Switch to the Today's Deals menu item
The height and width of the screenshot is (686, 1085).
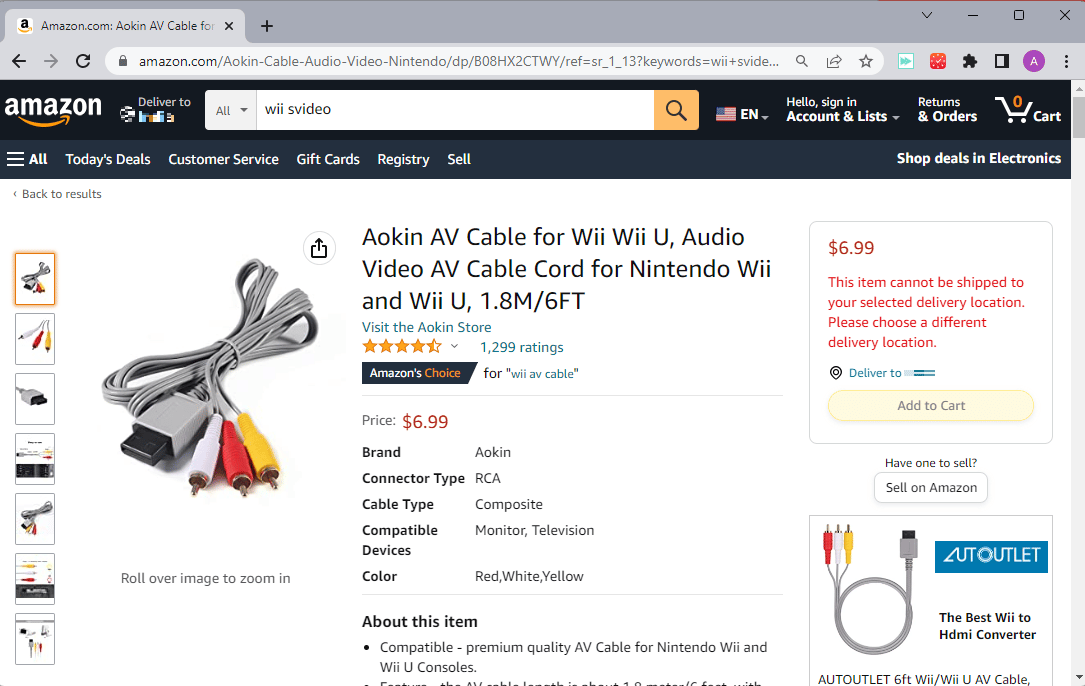(x=107, y=159)
